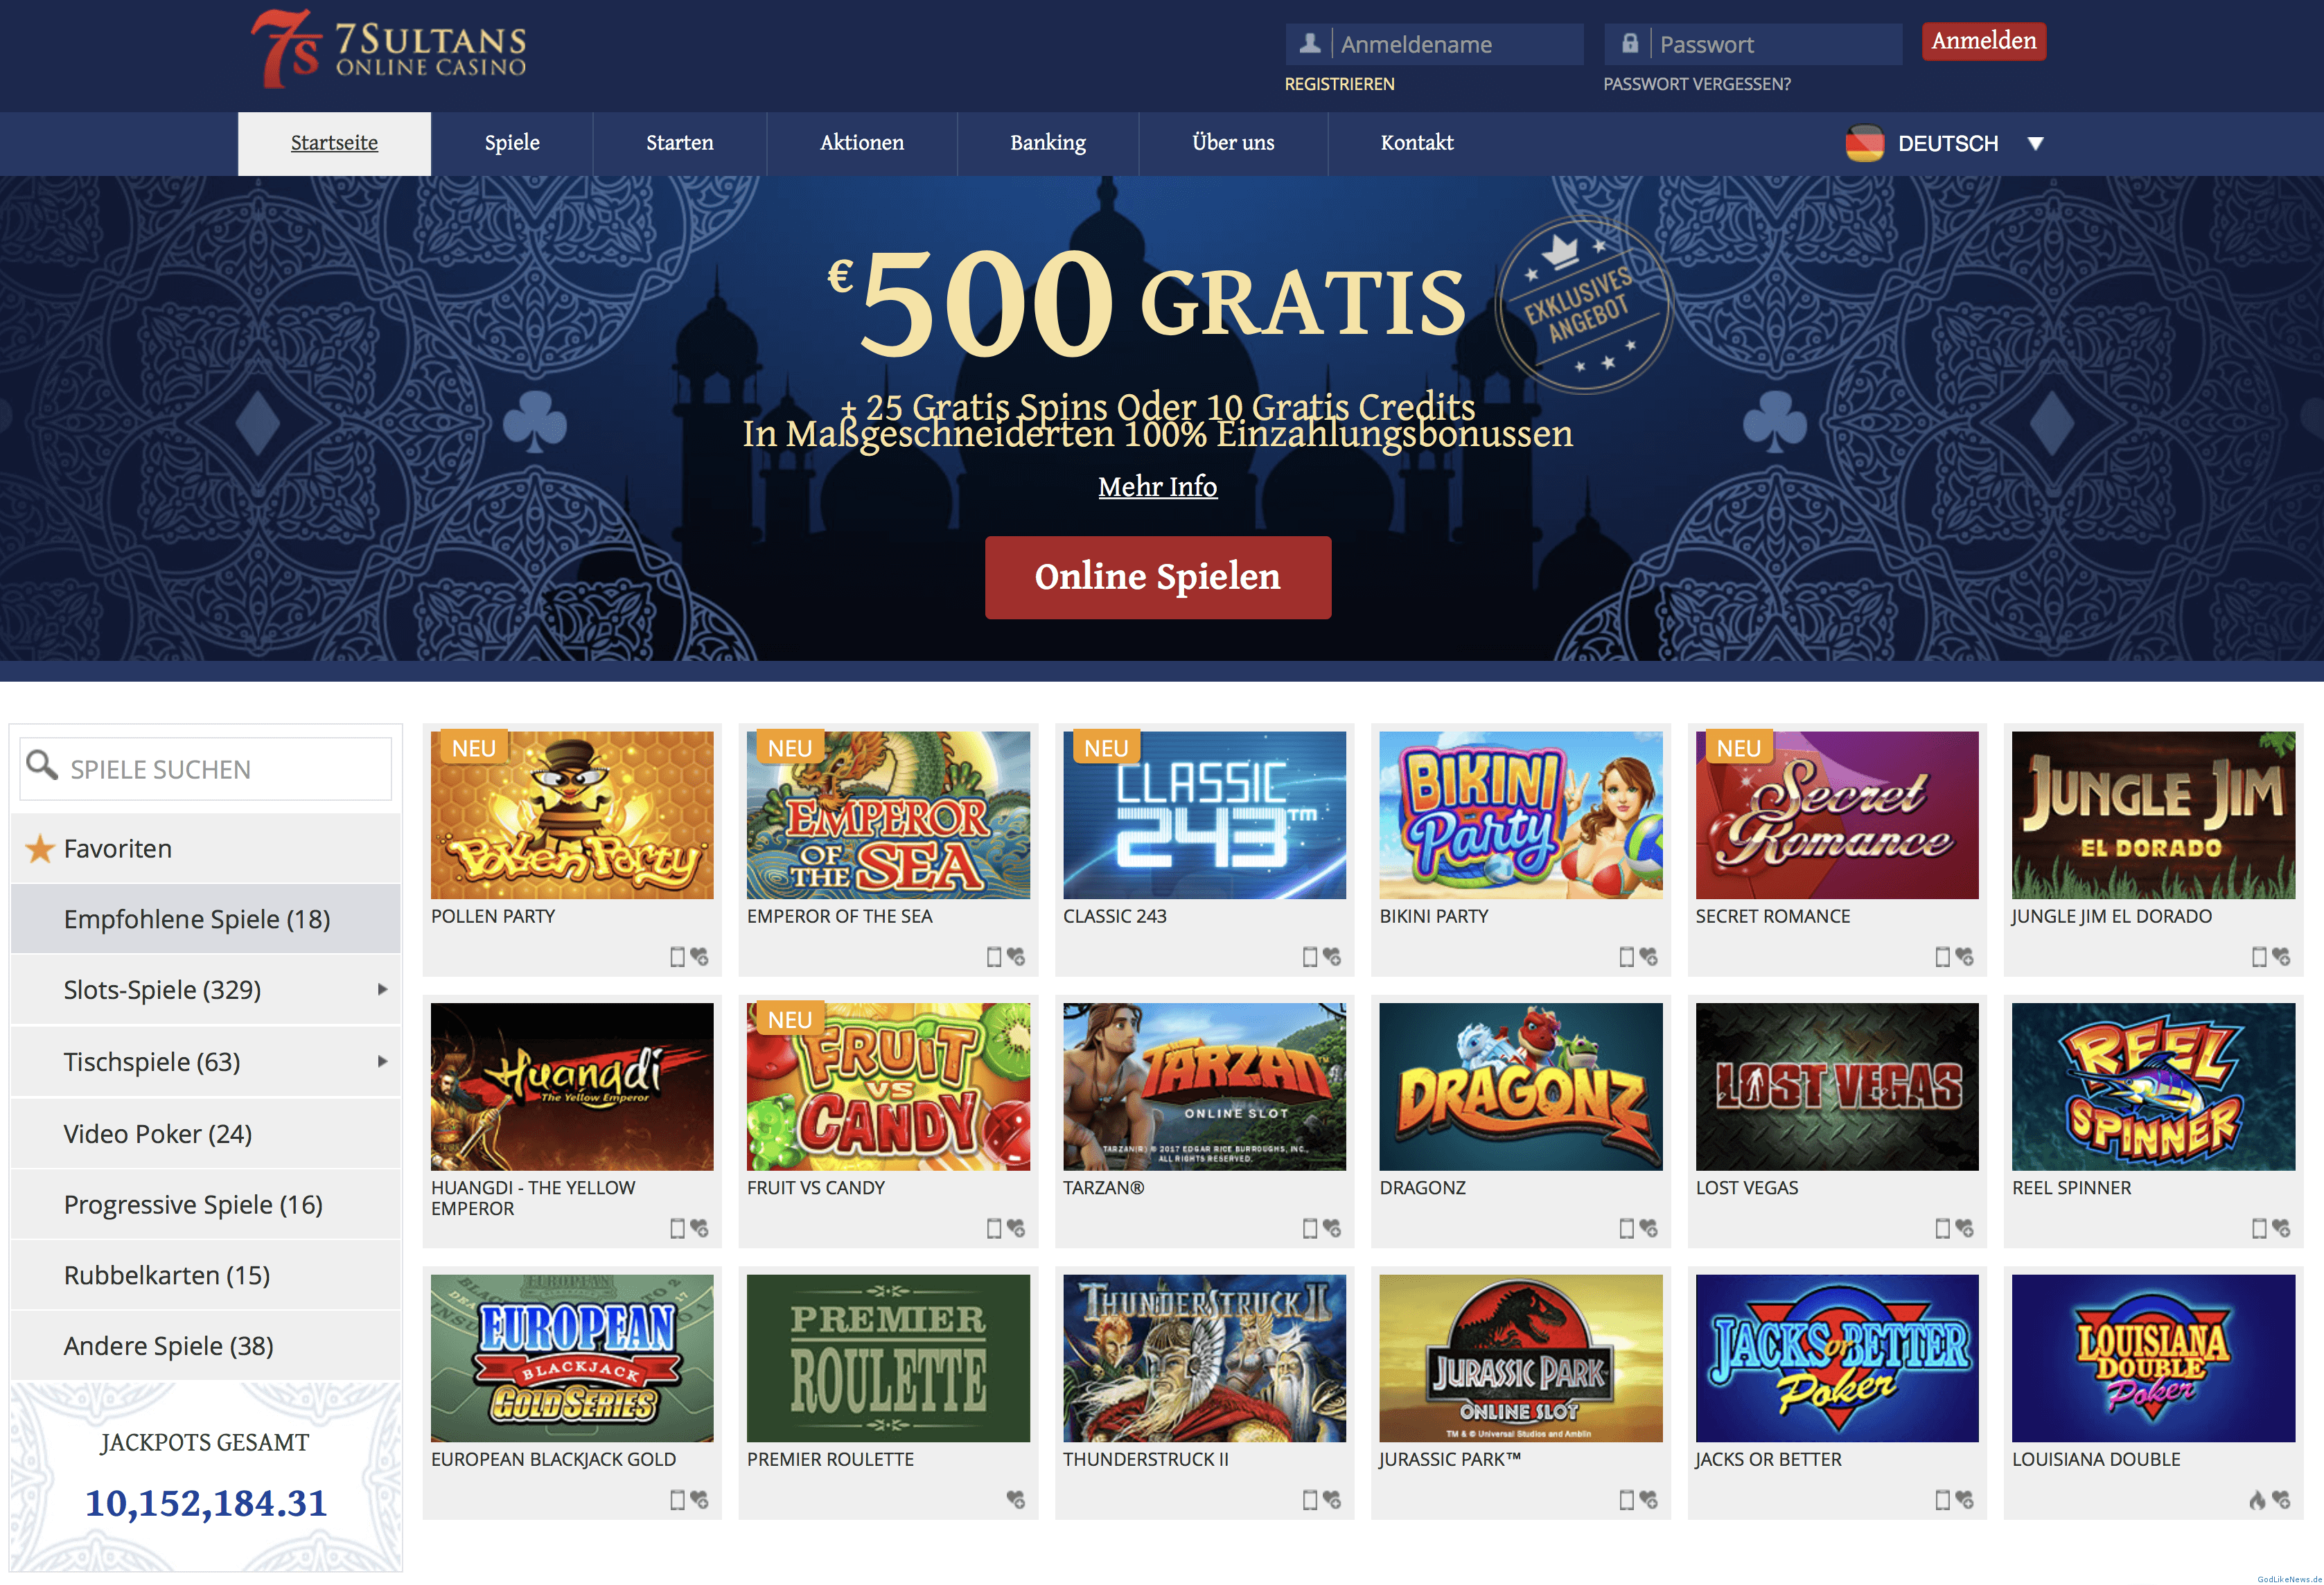Click the German flag icon

tap(1864, 143)
